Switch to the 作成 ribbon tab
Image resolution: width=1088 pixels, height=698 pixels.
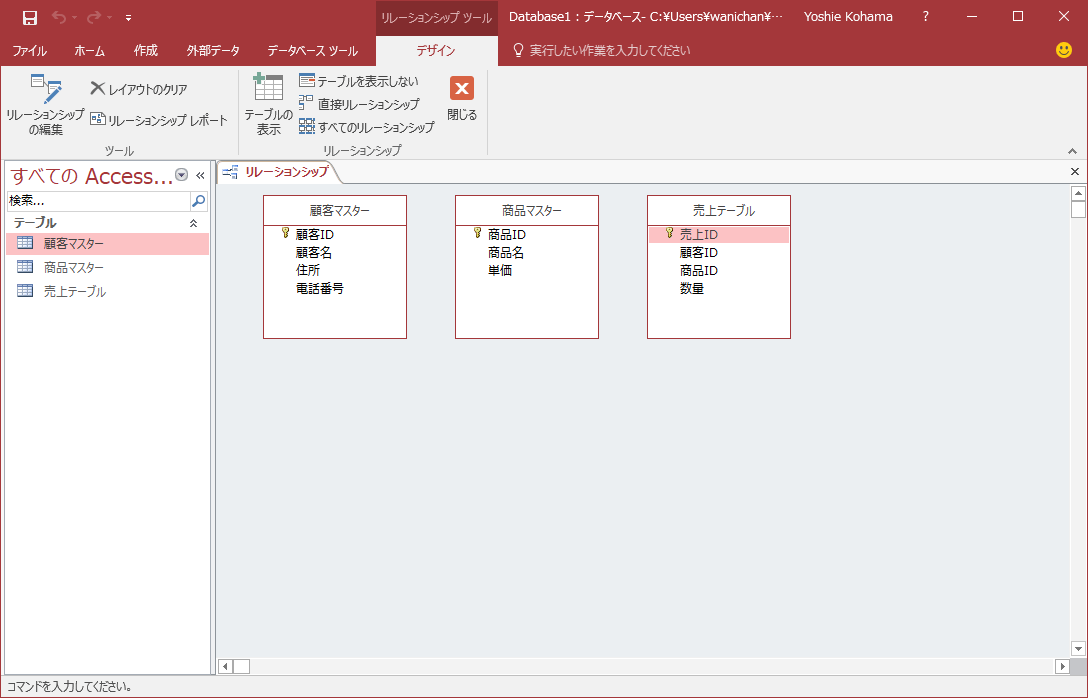[146, 51]
